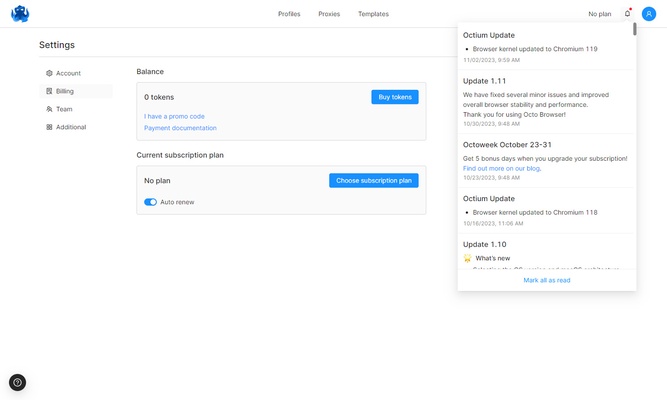Click the Settings page heading
This screenshot has width=667, height=400.
[x=57, y=45]
